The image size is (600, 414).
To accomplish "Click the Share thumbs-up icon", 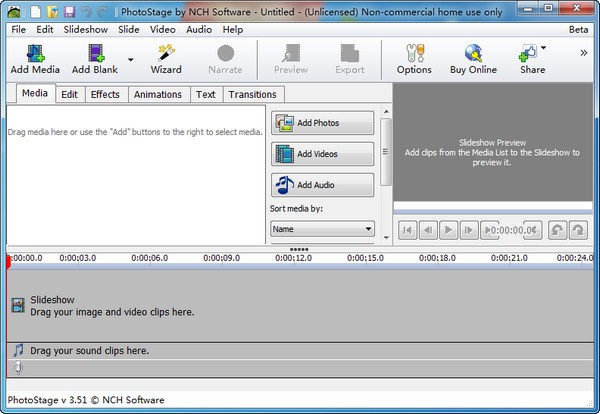I will point(528,53).
